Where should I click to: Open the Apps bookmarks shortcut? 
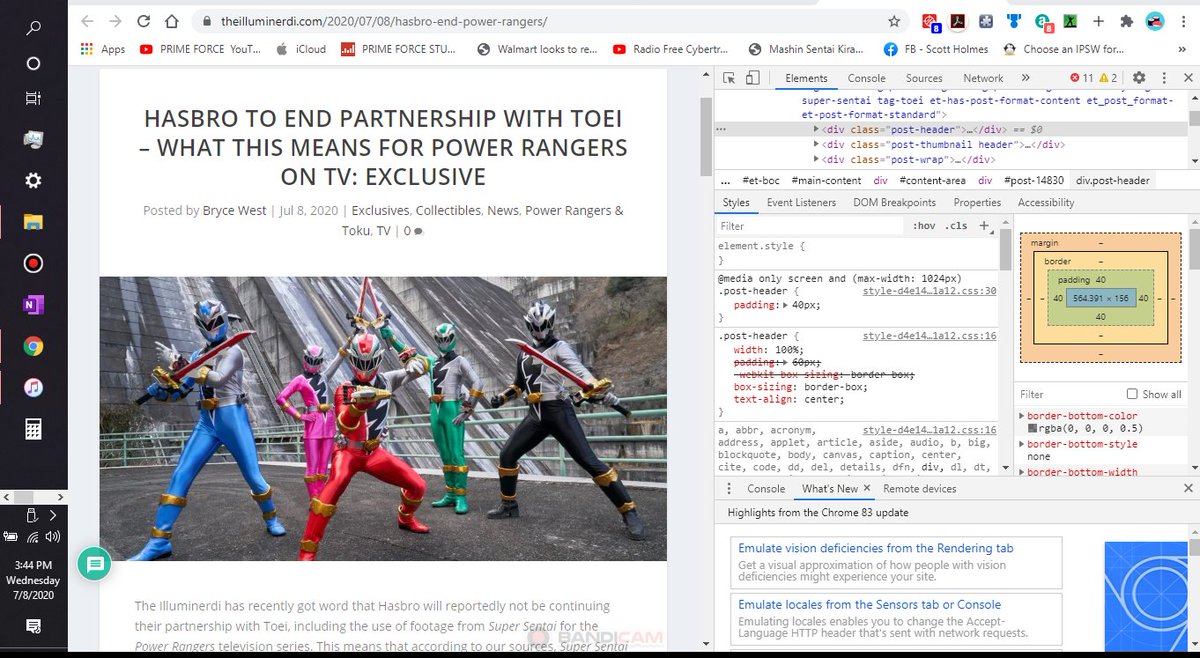coord(102,48)
